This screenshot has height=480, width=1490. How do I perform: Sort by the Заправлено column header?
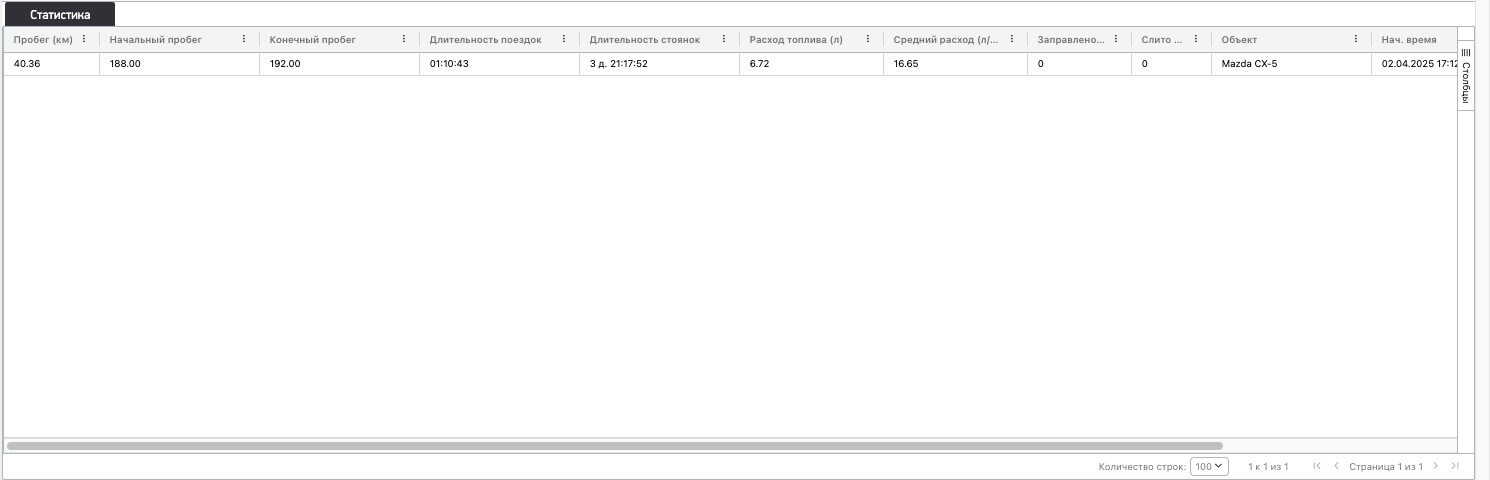pyautogui.click(x=1071, y=39)
